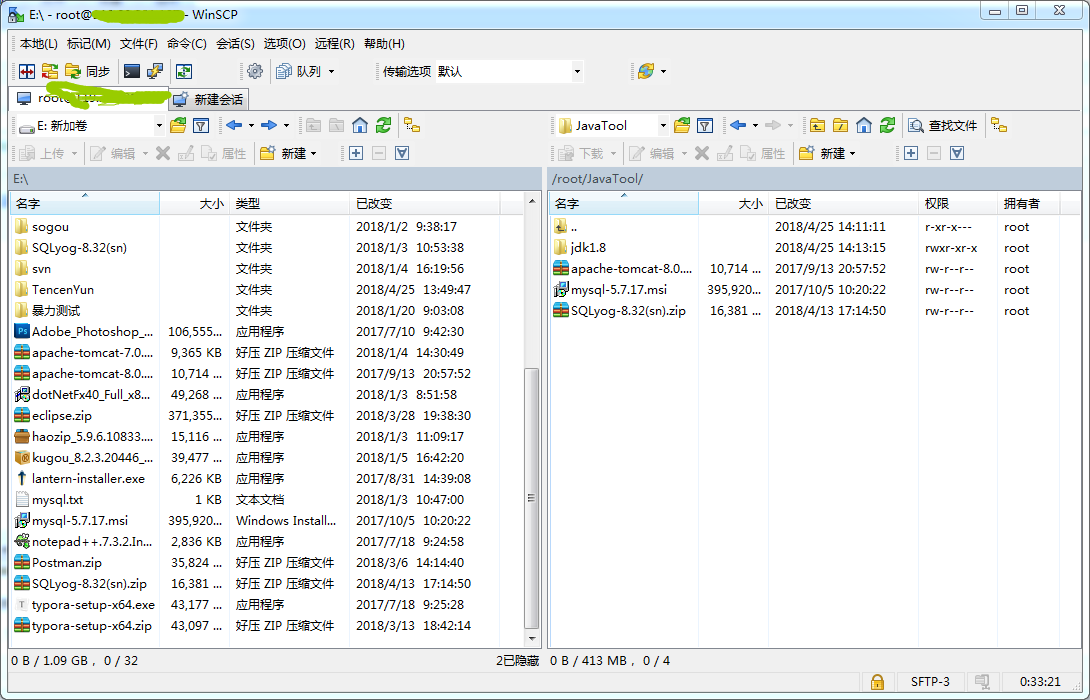1090x700 pixels.
Task: Open the 会话(S) menu
Action: [235, 44]
